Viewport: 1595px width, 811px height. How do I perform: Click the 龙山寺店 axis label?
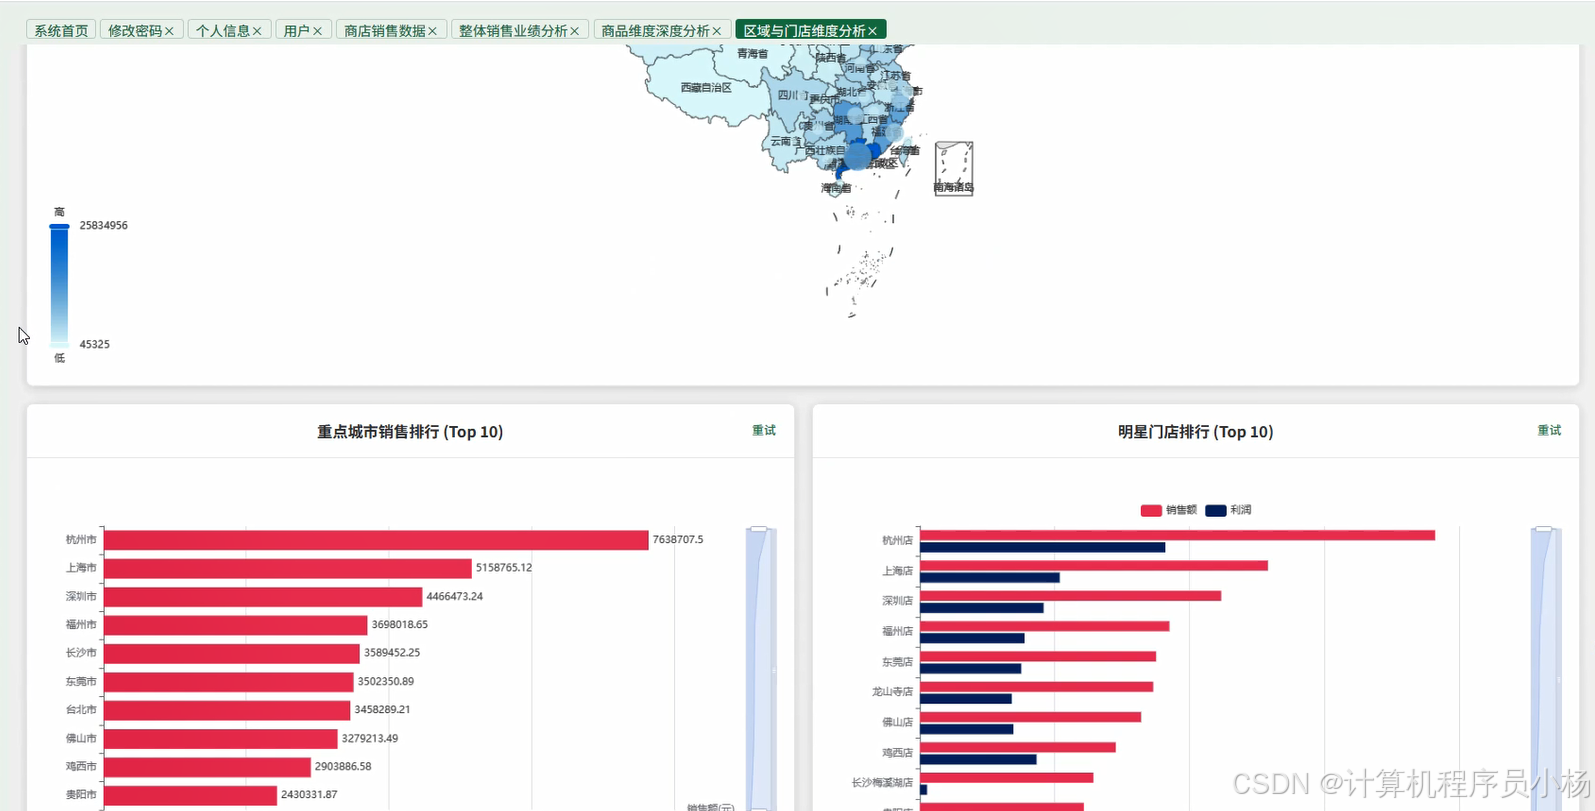tap(892, 692)
